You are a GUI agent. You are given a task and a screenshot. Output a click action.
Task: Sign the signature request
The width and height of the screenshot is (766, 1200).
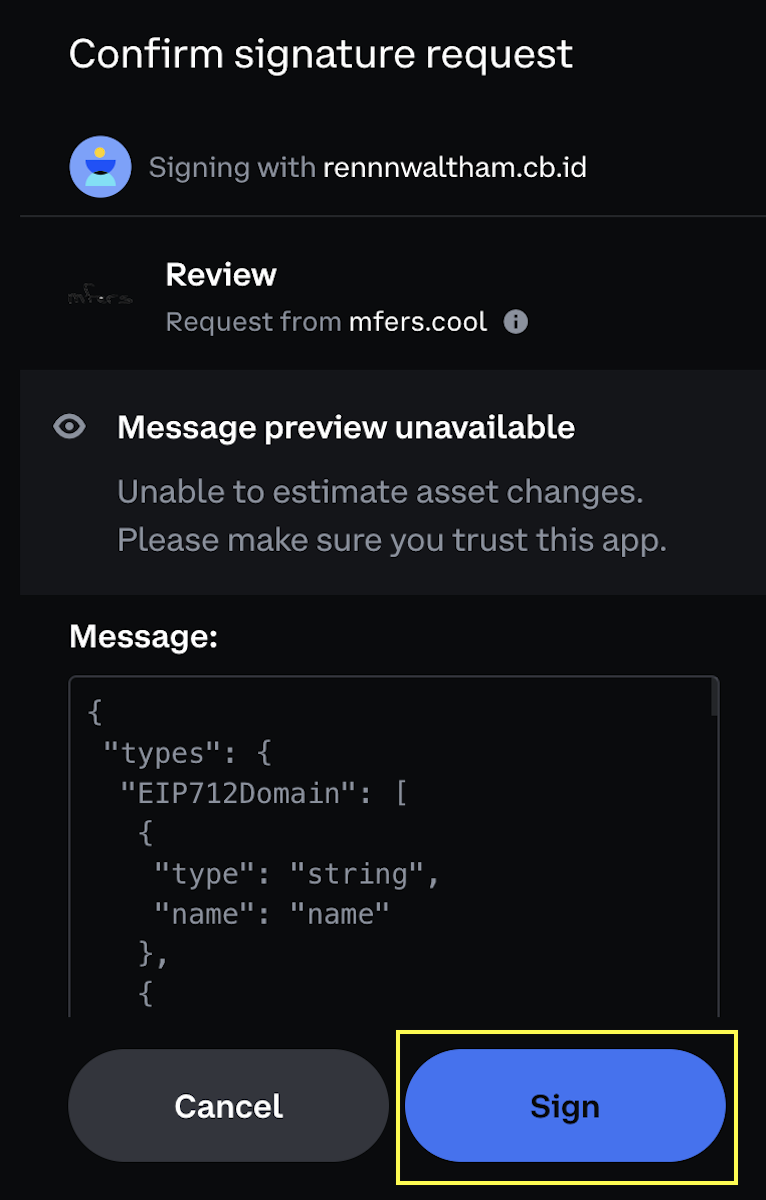click(x=565, y=1106)
